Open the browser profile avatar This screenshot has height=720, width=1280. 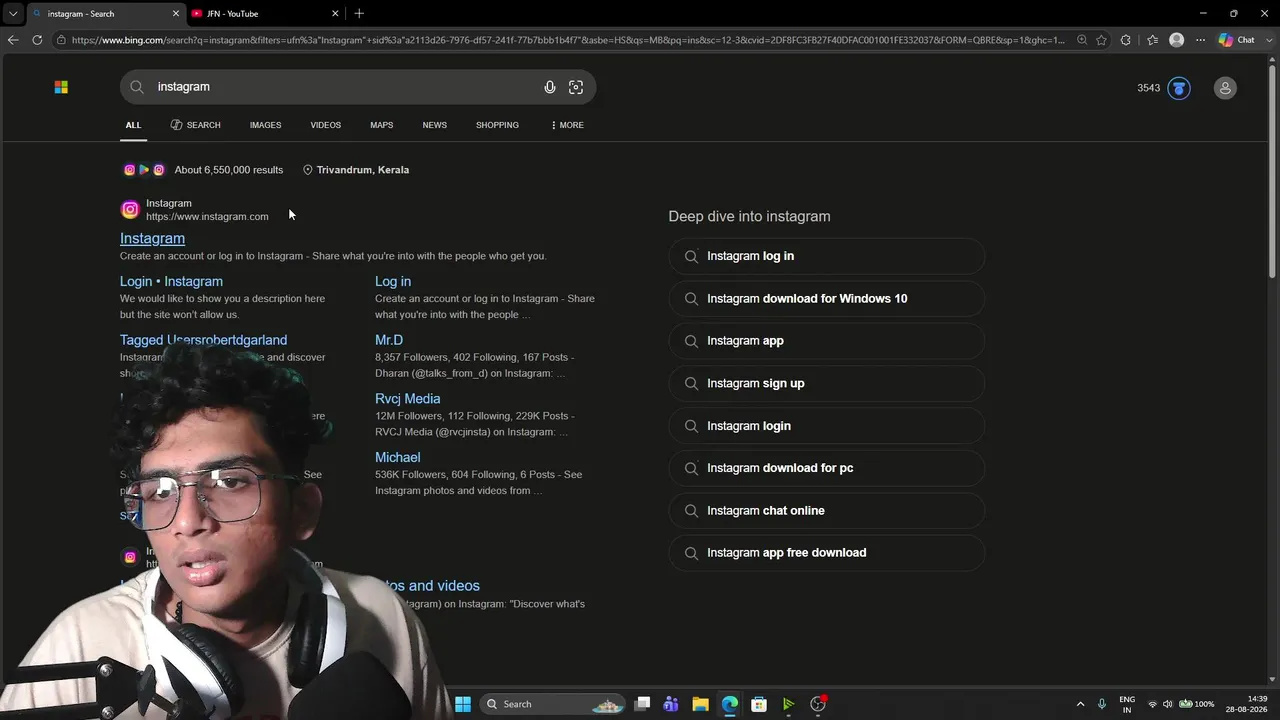(x=1177, y=40)
